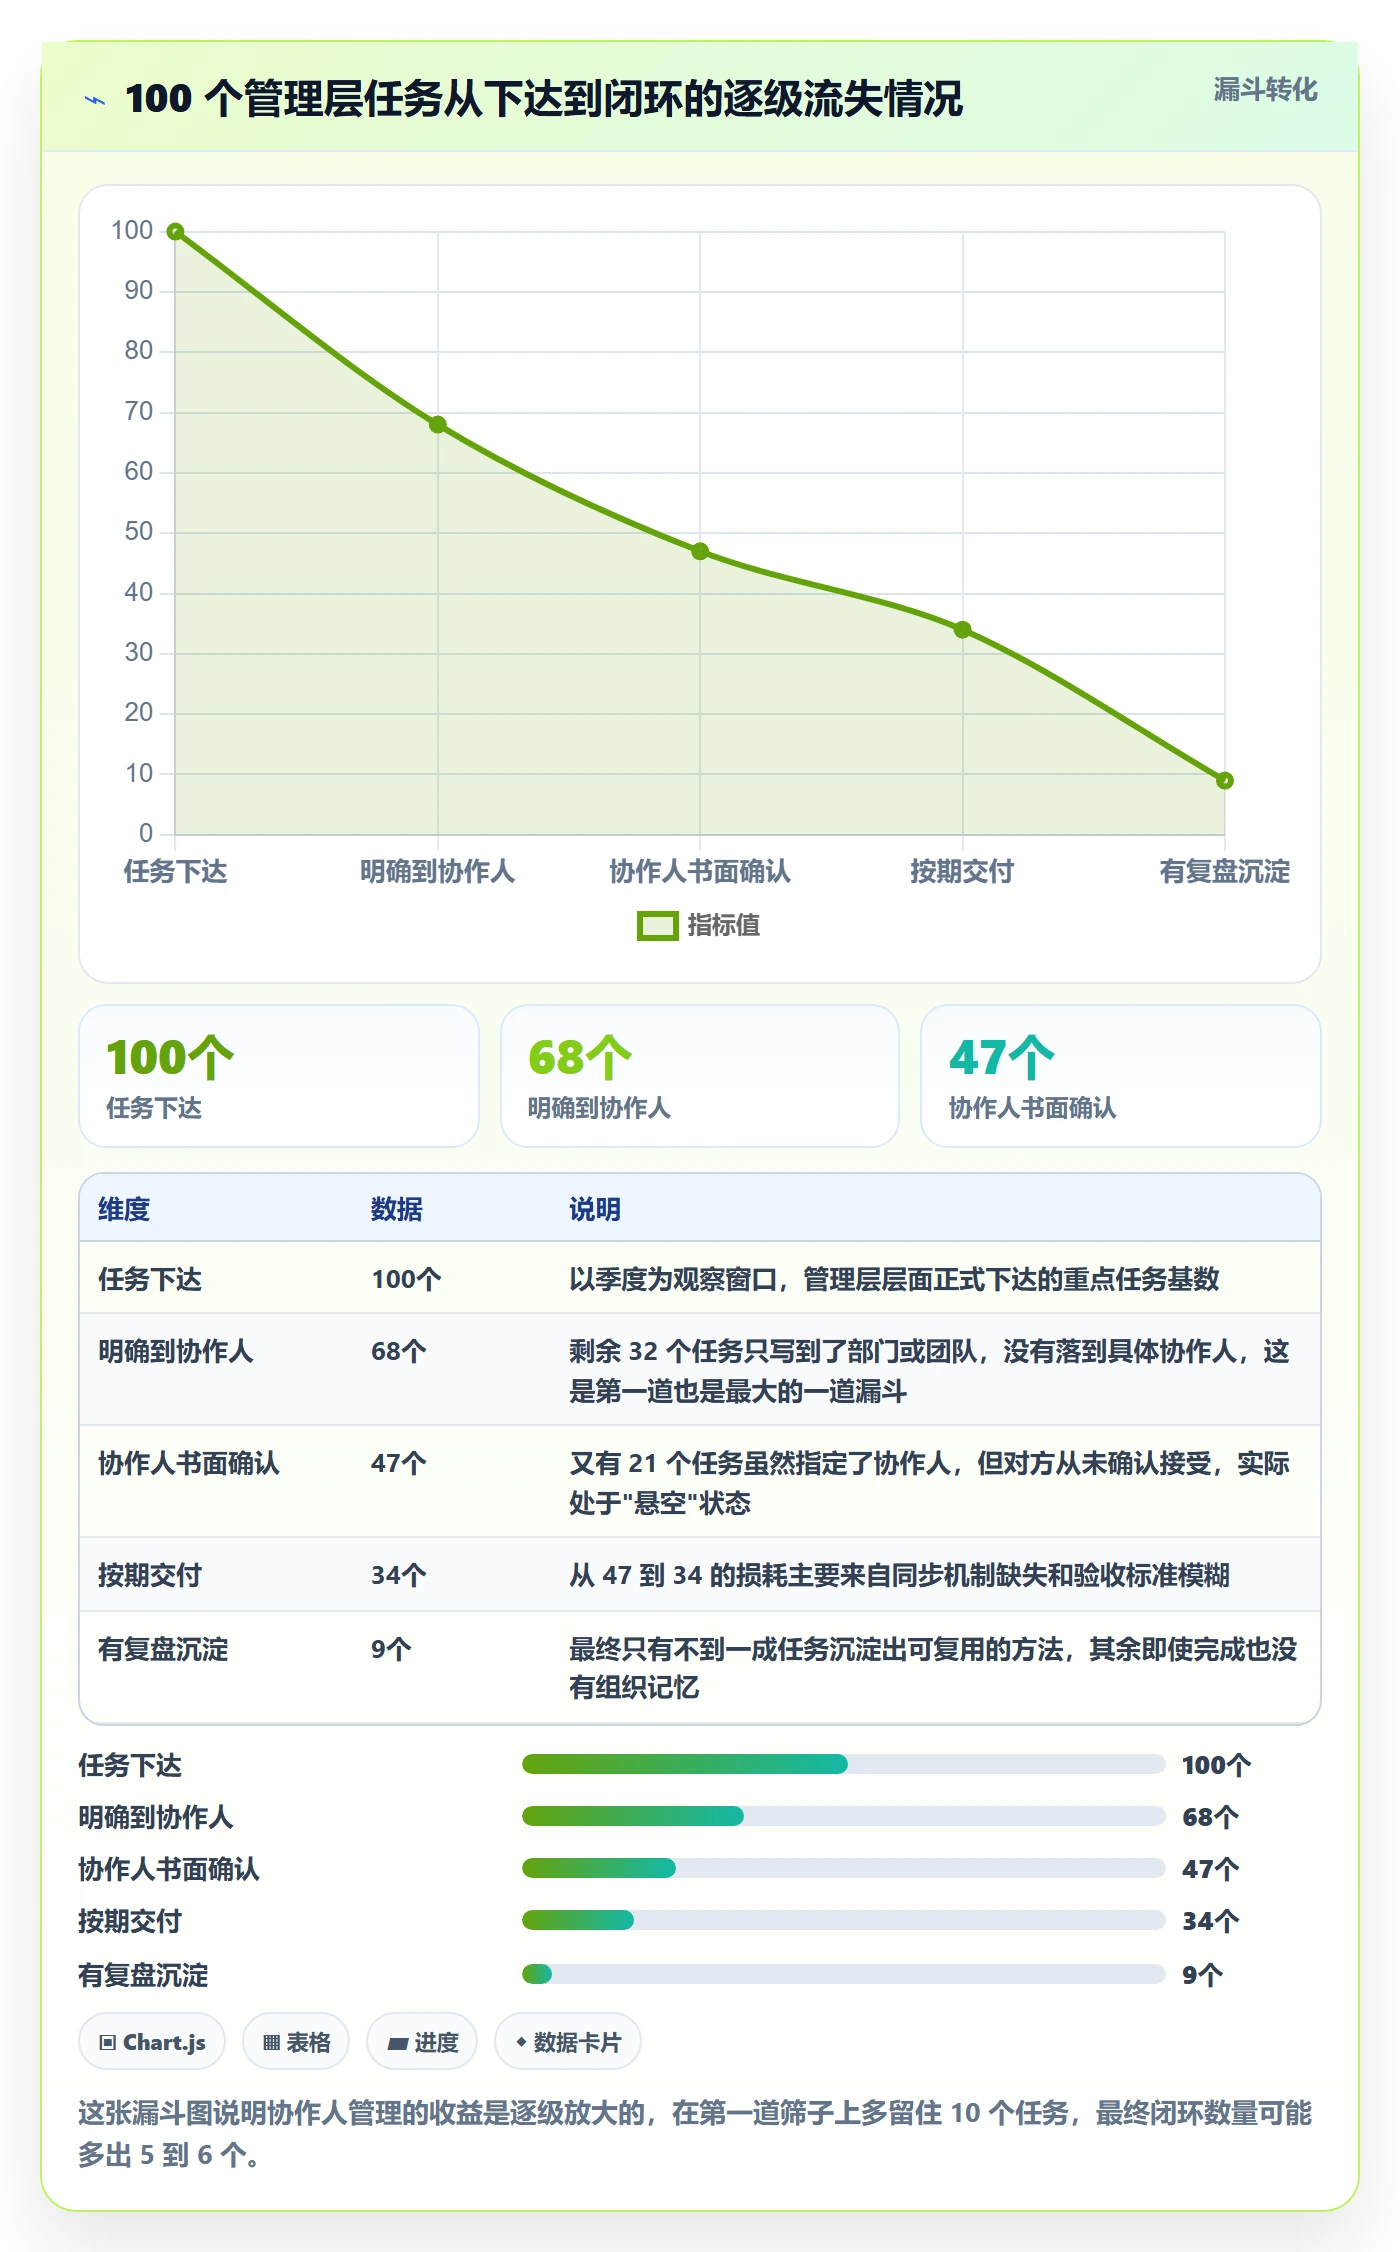Click the 漏斗转化 tag in header

1265,90
